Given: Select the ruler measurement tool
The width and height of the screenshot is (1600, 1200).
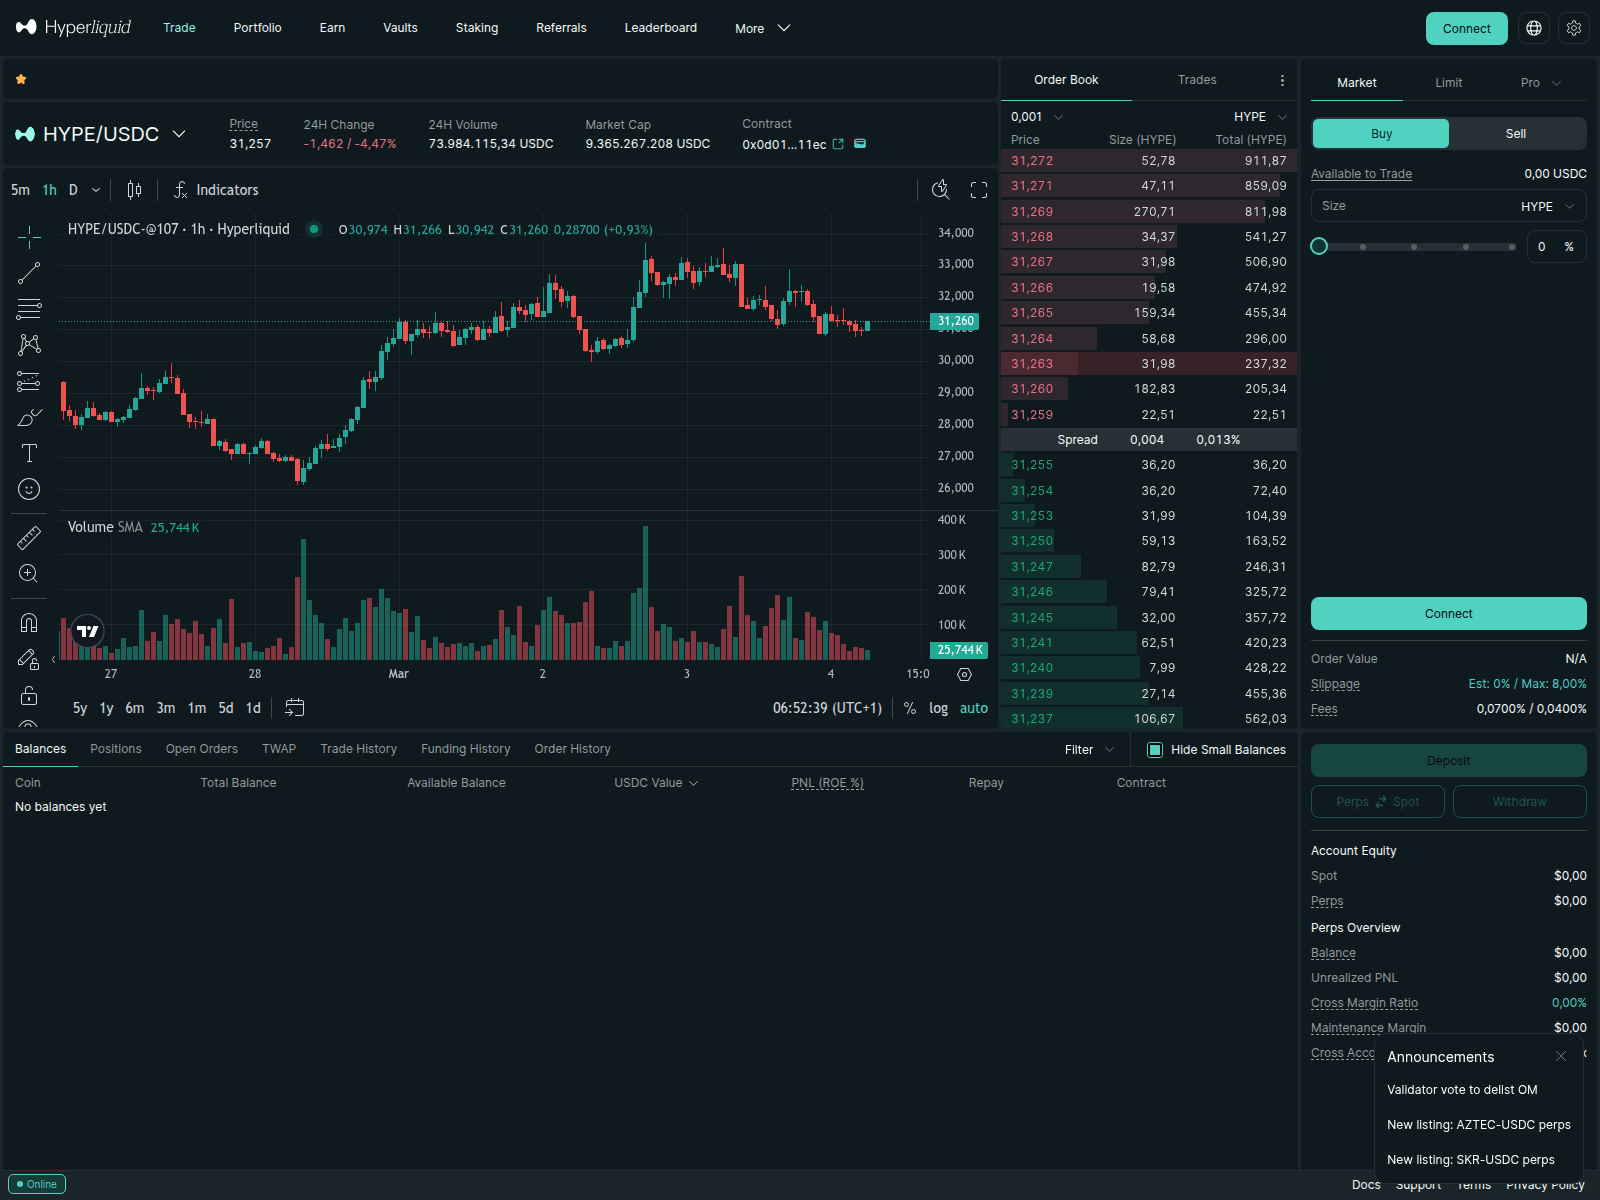Looking at the screenshot, I should tap(29, 537).
